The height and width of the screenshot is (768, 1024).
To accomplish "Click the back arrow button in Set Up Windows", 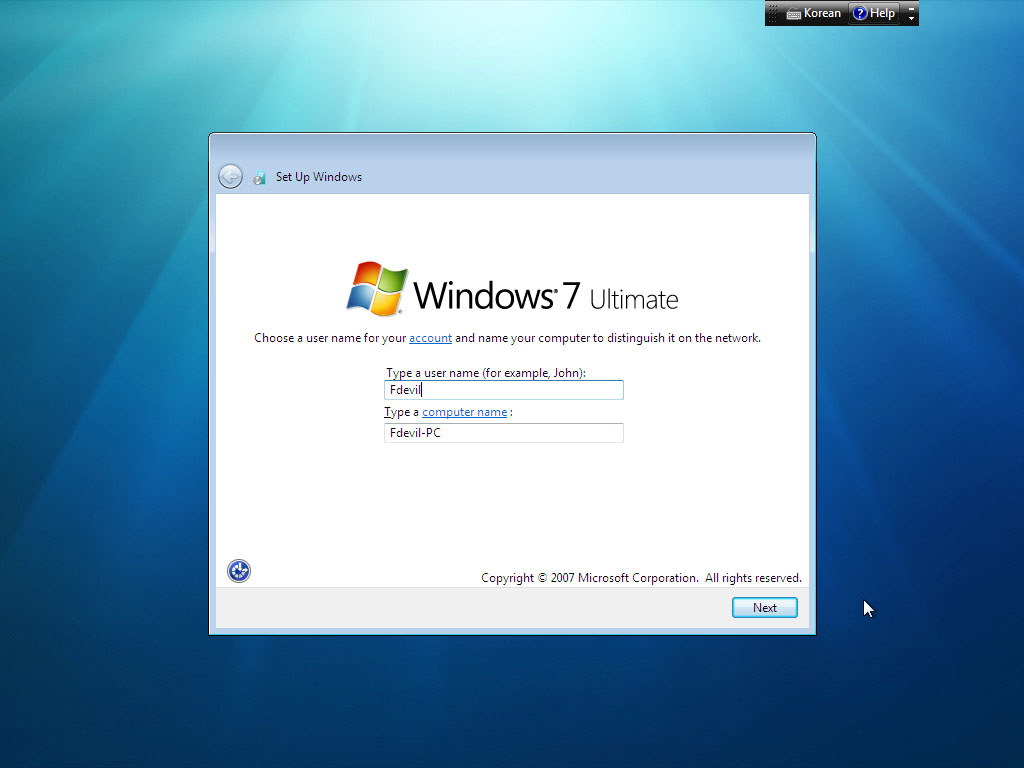I will point(231,176).
